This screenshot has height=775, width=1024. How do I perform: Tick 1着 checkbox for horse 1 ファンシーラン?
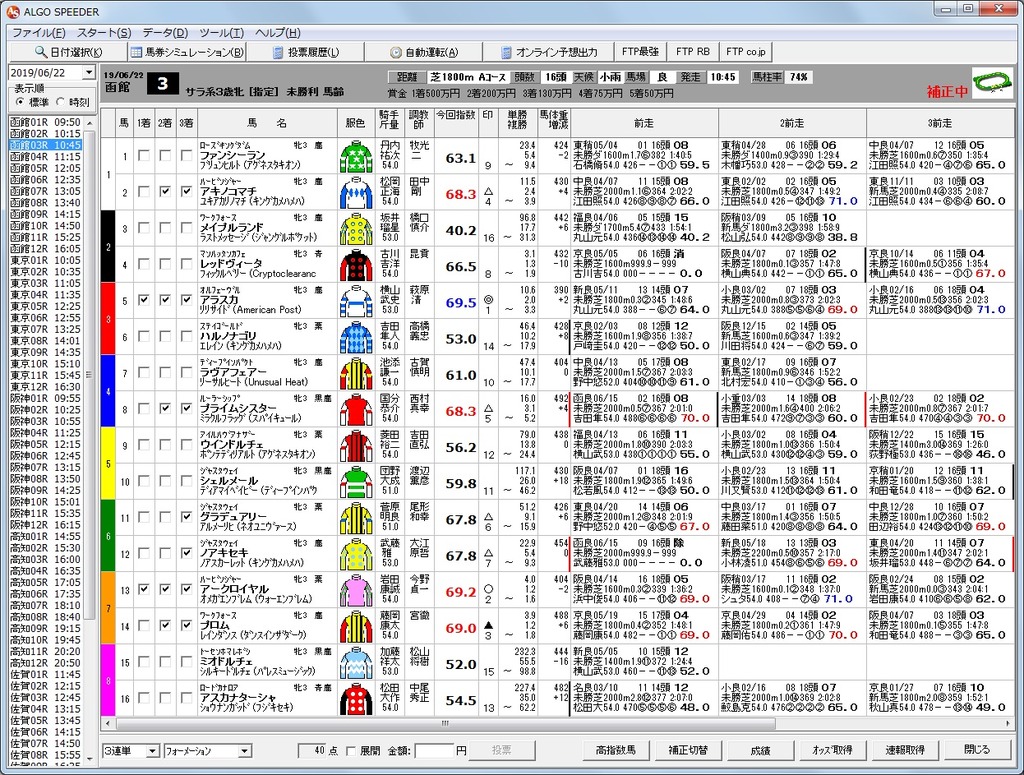(144, 155)
